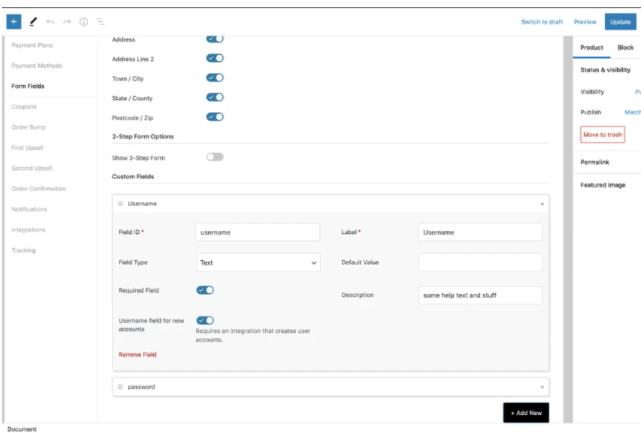This screenshot has width=644, height=433.
Task: Turn off the Required Field toggle
Action: (x=206, y=290)
